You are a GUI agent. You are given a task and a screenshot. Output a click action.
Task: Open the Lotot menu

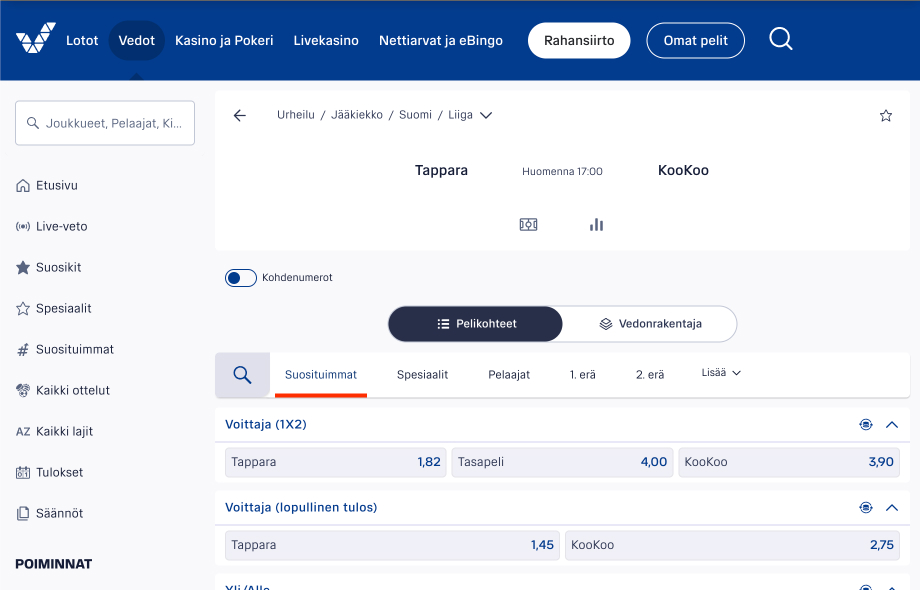tap(82, 40)
